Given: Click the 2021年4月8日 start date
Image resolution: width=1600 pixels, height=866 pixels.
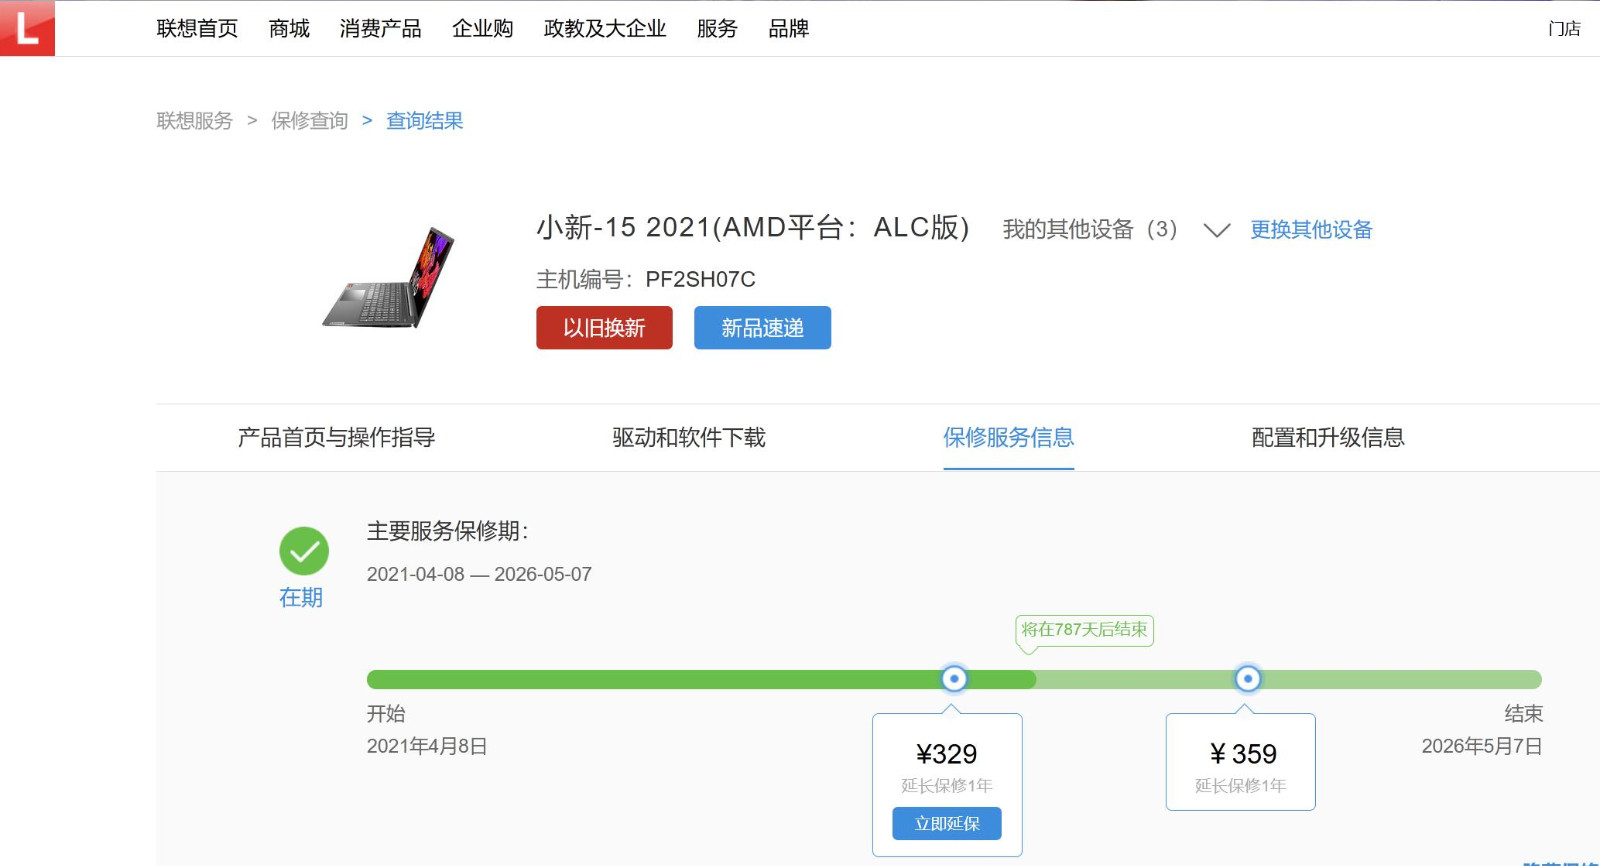Looking at the screenshot, I should (427, 747).
